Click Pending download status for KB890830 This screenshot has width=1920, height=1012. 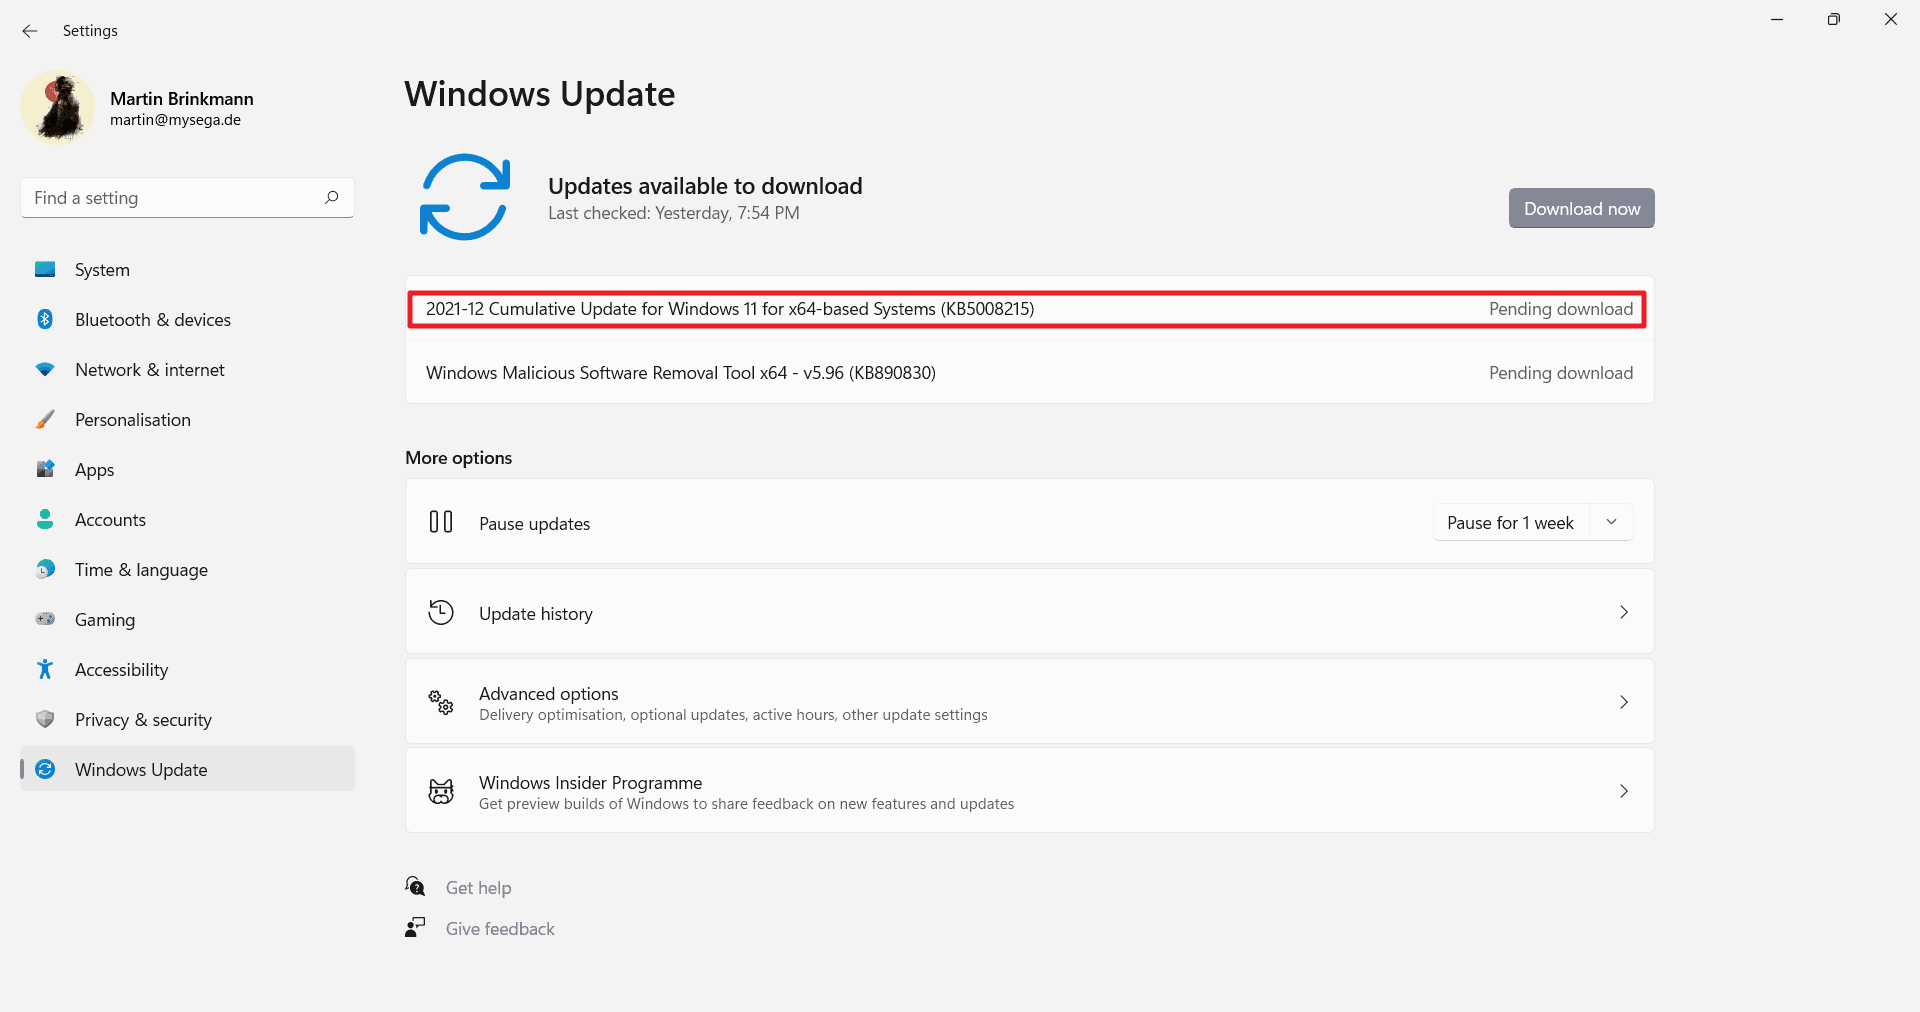(1560, 373)
